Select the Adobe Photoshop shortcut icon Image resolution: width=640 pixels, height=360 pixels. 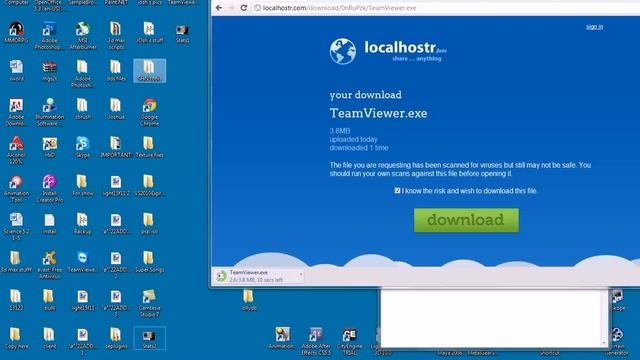pyautogui.click(x=49, y=36)
